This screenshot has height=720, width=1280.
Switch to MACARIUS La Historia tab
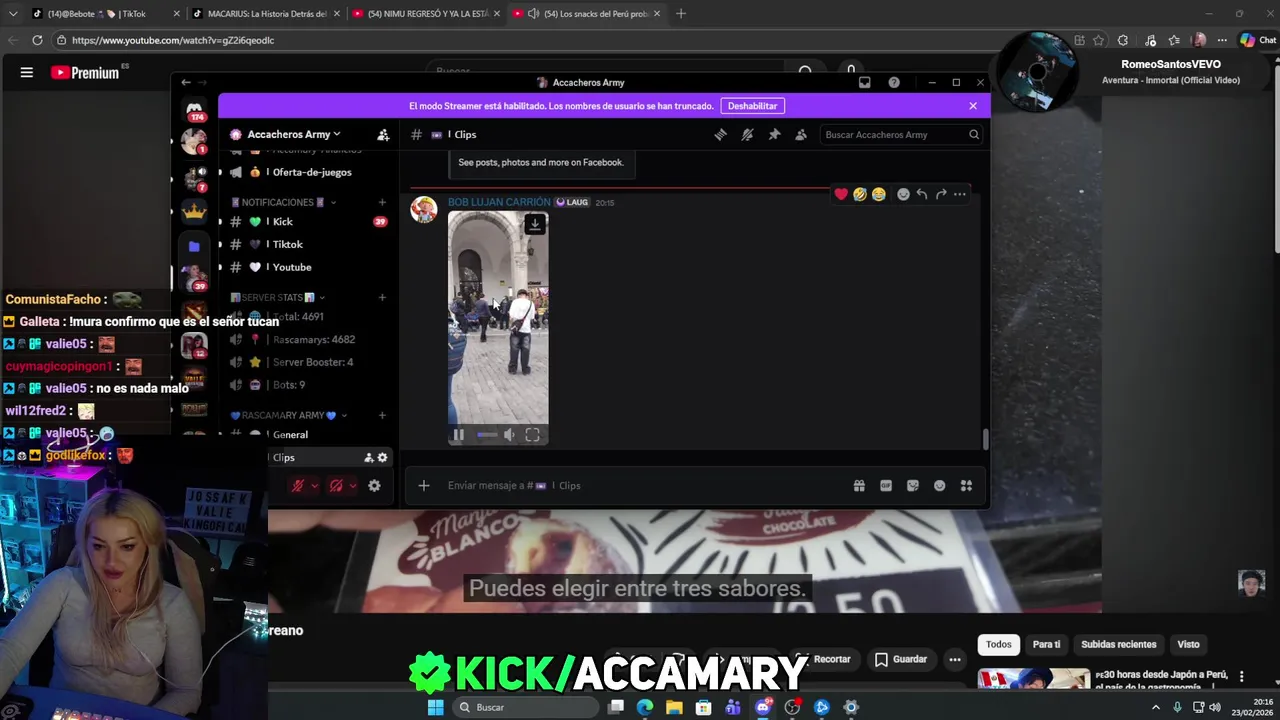pos(266,14)
